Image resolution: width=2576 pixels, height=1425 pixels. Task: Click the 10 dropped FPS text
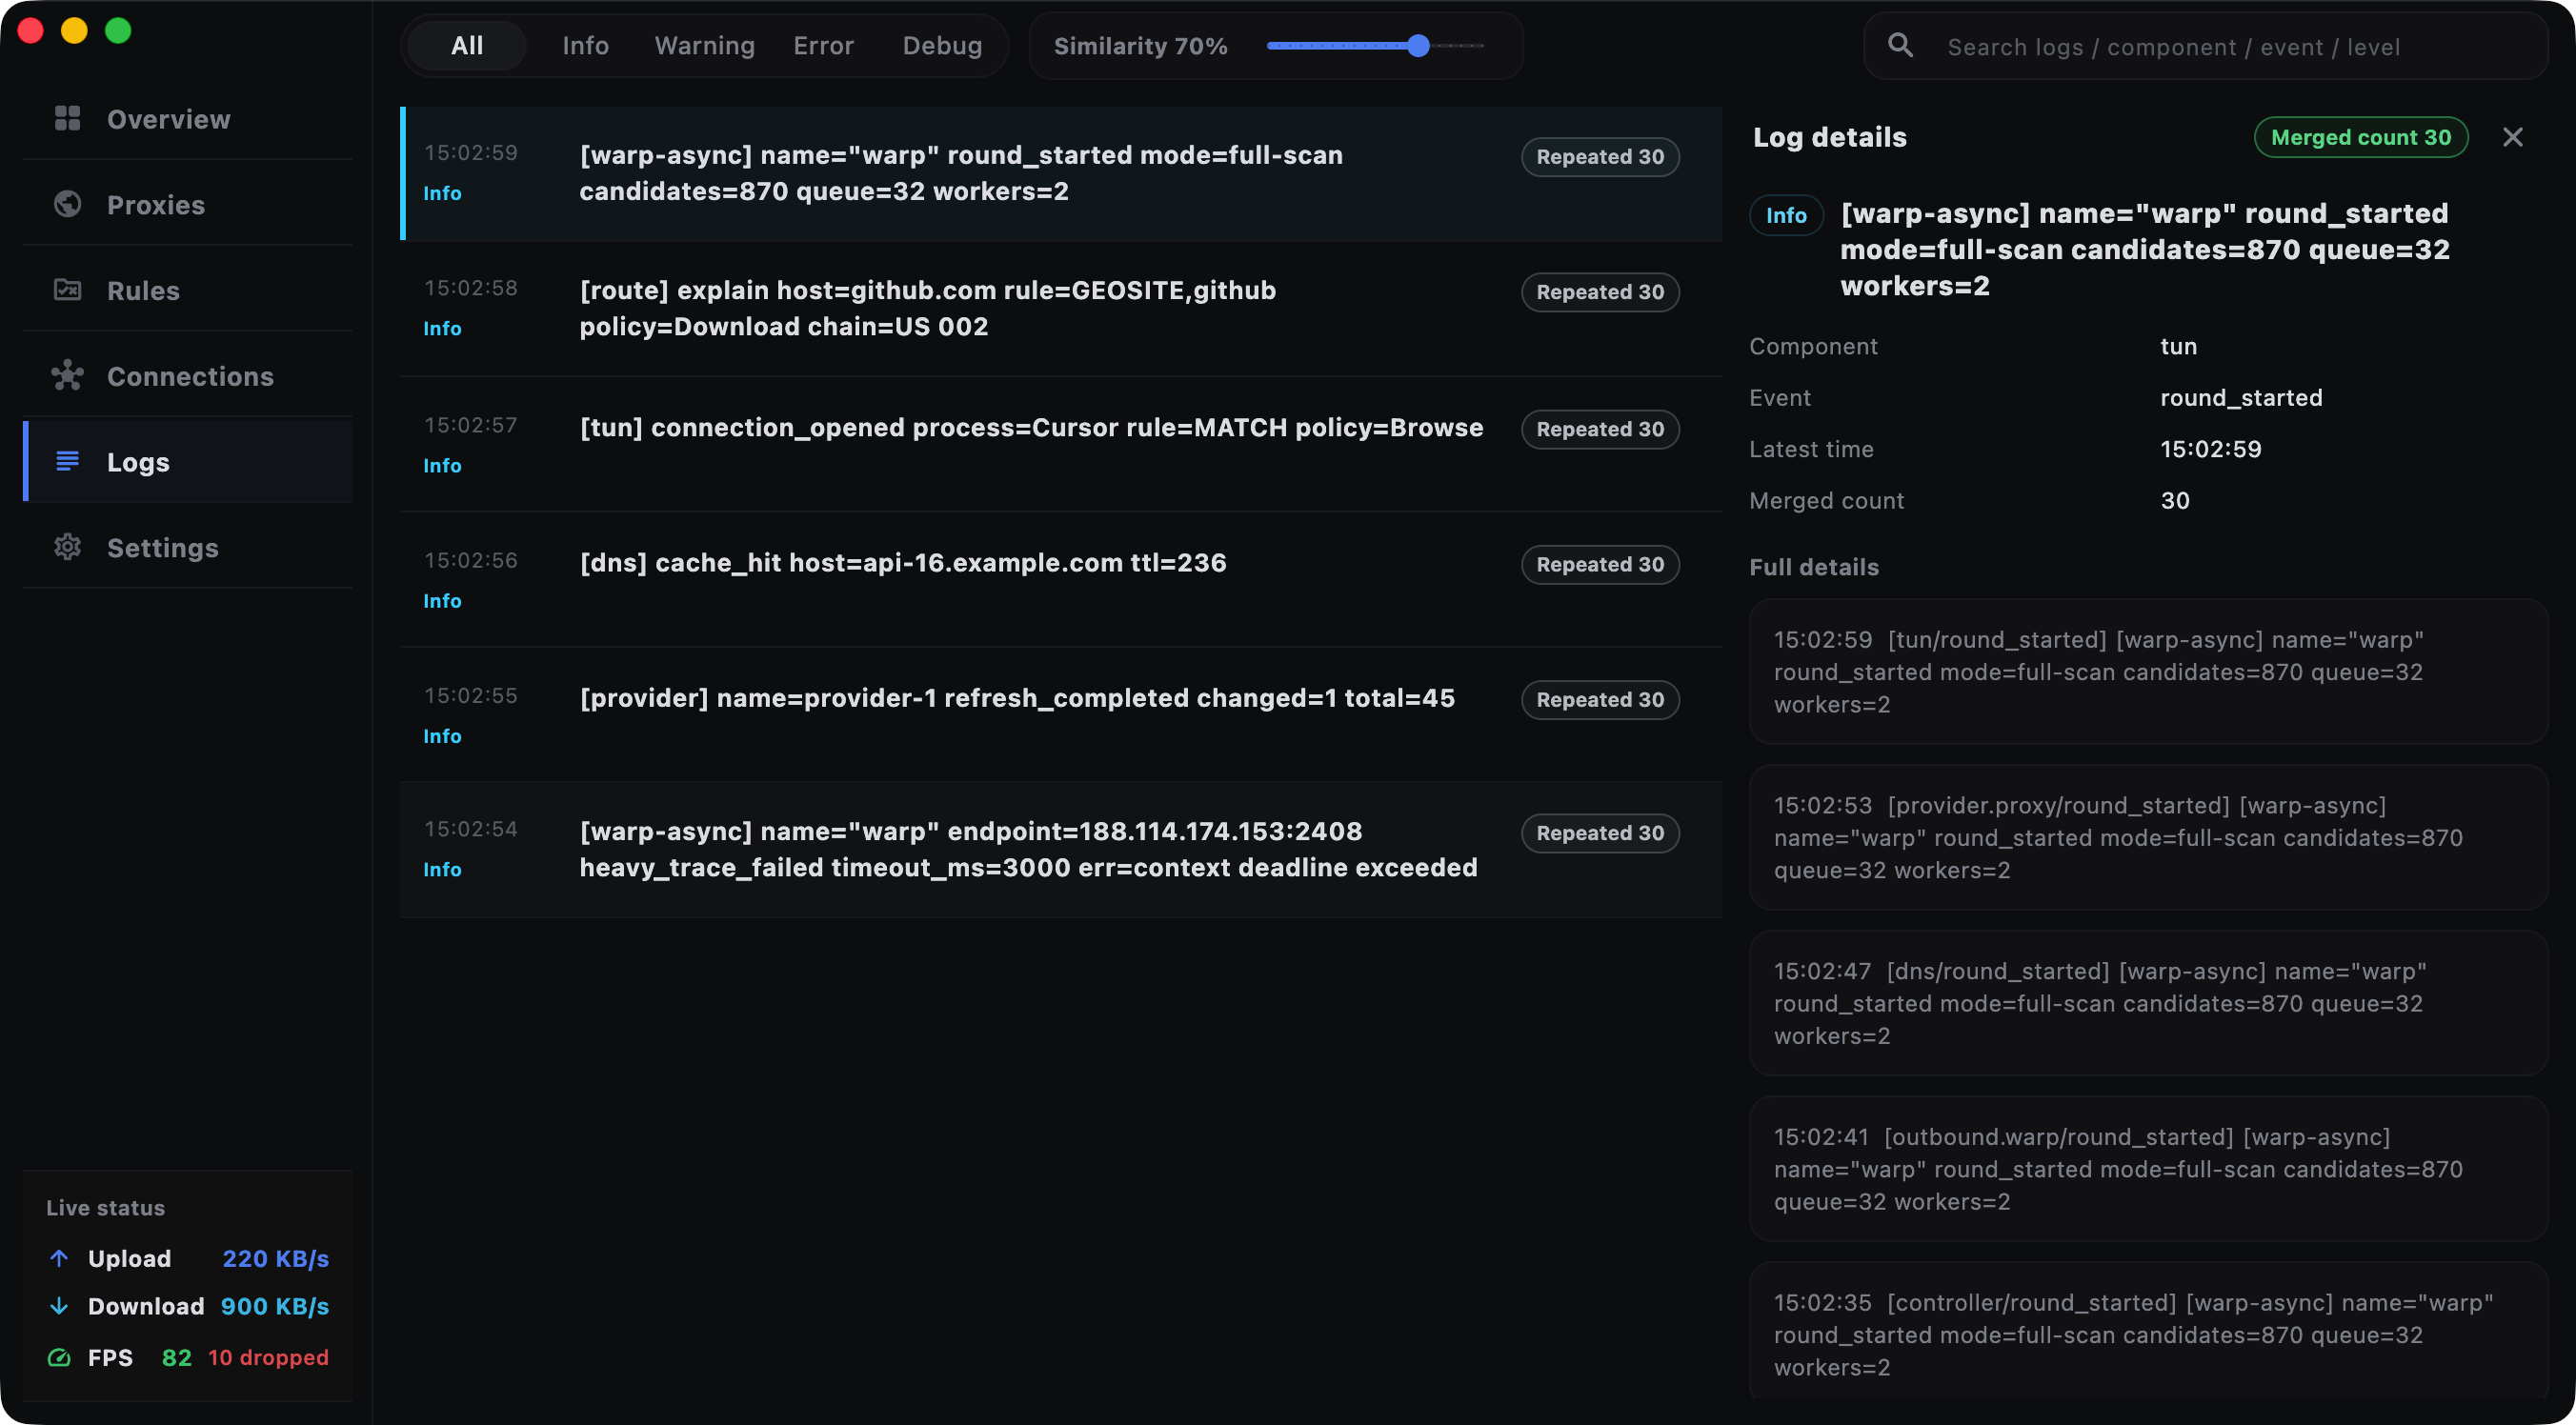(268, 1357)
